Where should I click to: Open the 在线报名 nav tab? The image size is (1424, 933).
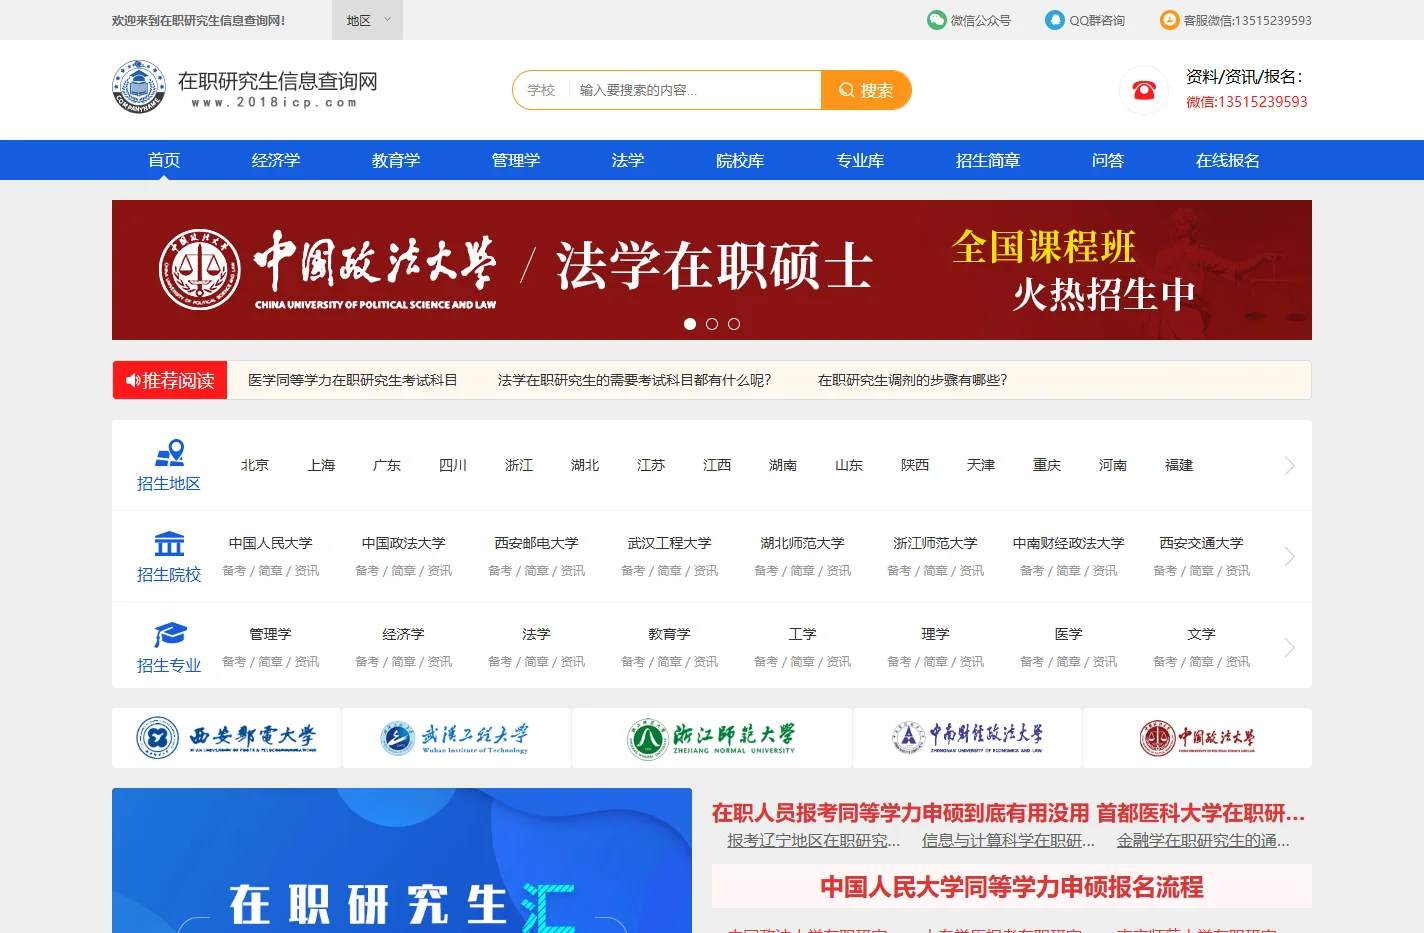[1228, 160]
